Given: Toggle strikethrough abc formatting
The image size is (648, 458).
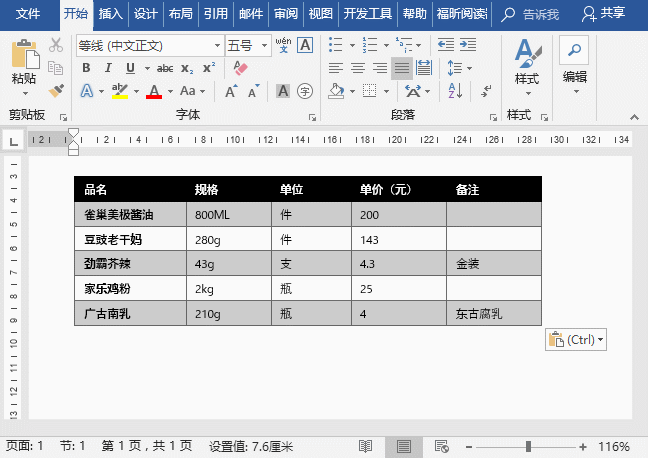Looking at the screenshot, I should tap(164, 68).
